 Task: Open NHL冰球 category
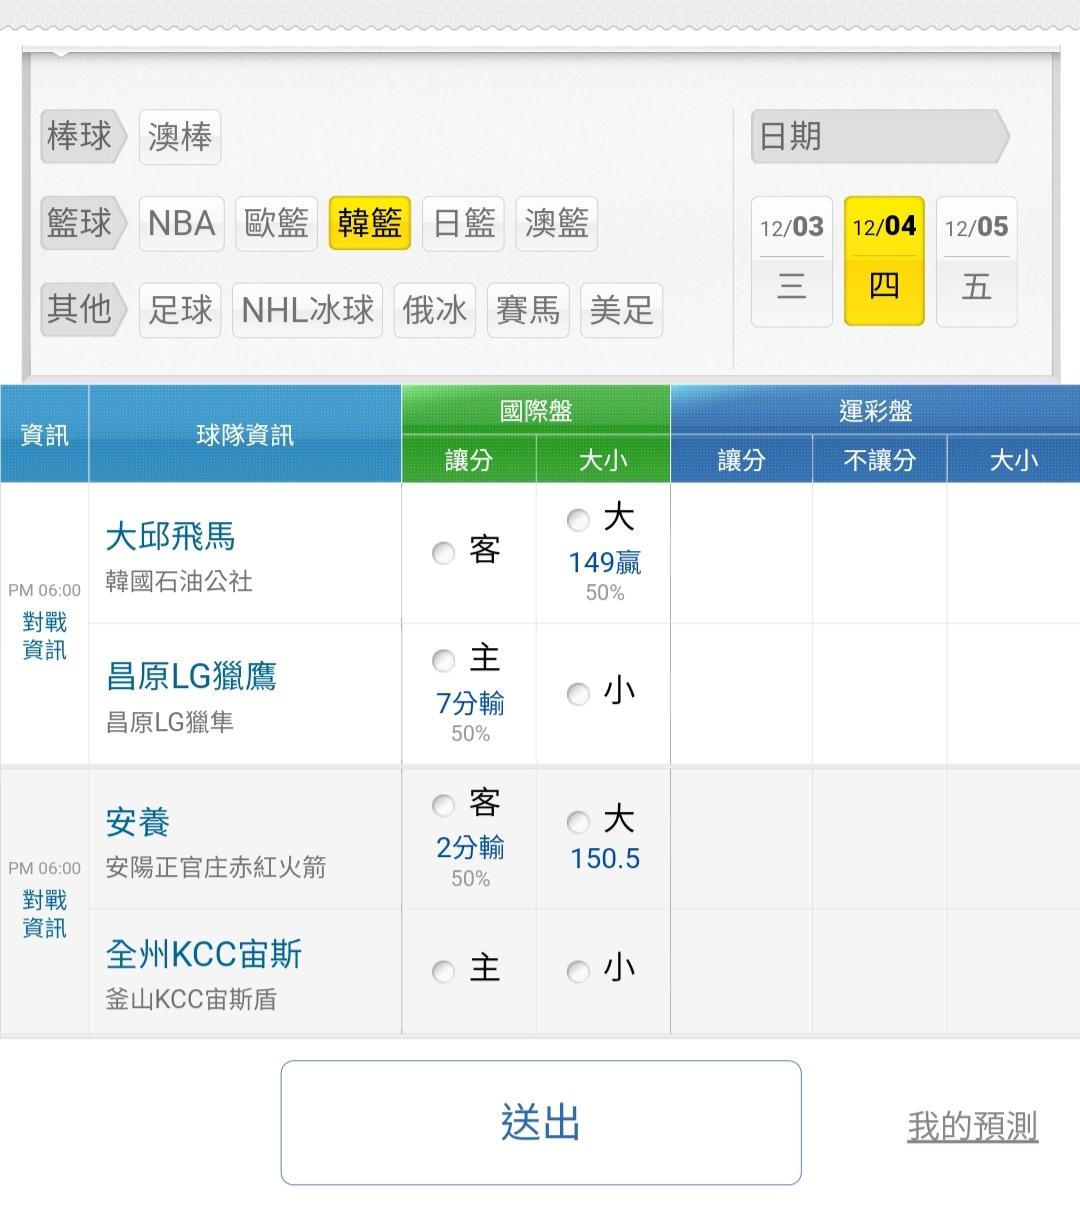pos(307,310)
